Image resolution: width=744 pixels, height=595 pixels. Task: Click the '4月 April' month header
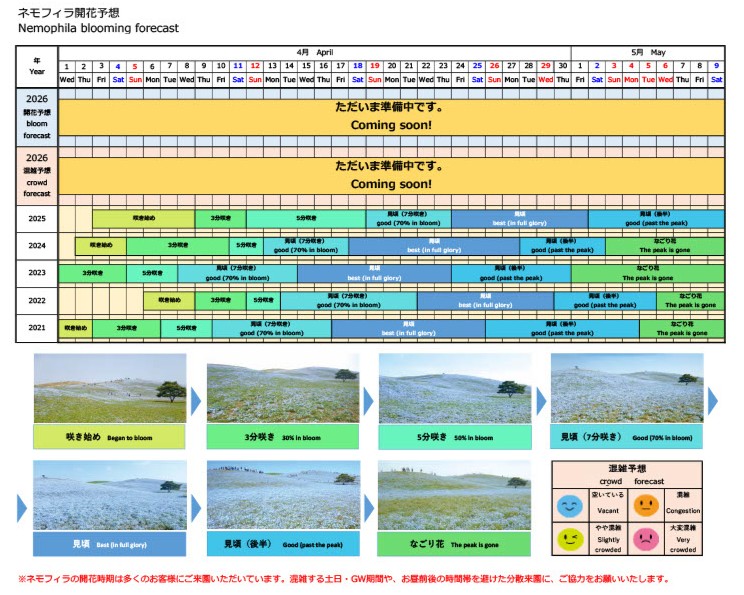tap(315, 53)
